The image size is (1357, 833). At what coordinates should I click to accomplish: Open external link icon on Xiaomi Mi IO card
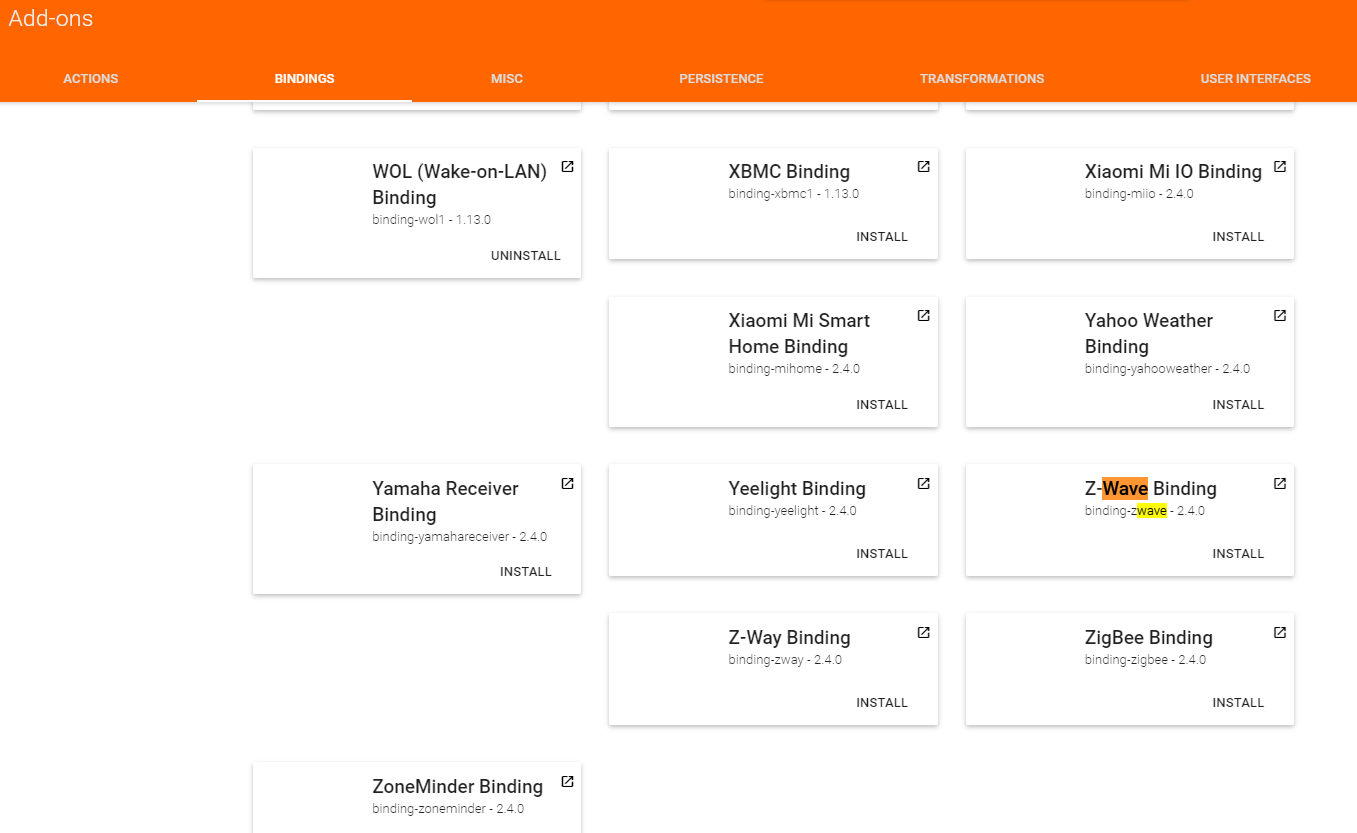tap(1279, 167)
